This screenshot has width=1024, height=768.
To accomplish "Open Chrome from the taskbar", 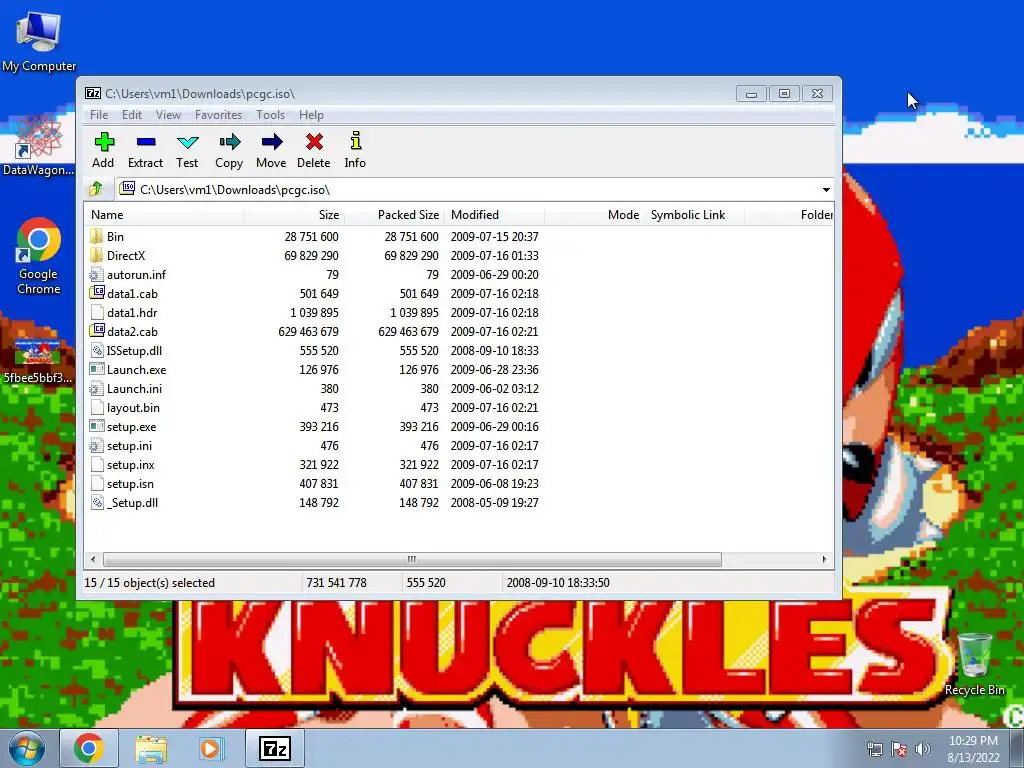I will [x=89, y=748].
